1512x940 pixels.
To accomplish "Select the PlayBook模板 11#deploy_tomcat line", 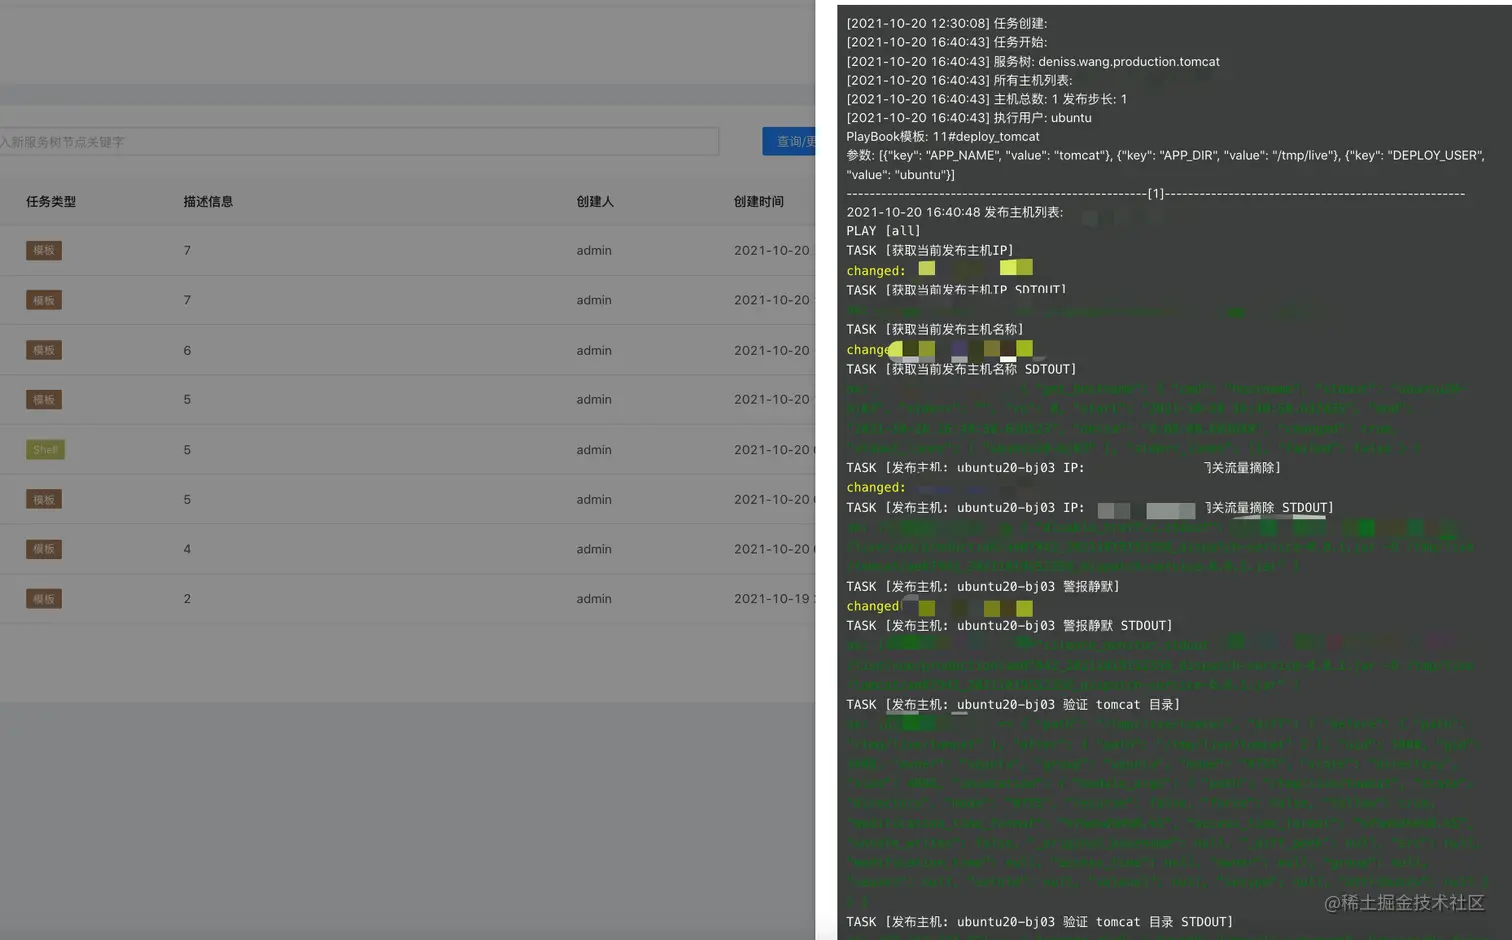I will pyautogui.click(x=943, y=137).
